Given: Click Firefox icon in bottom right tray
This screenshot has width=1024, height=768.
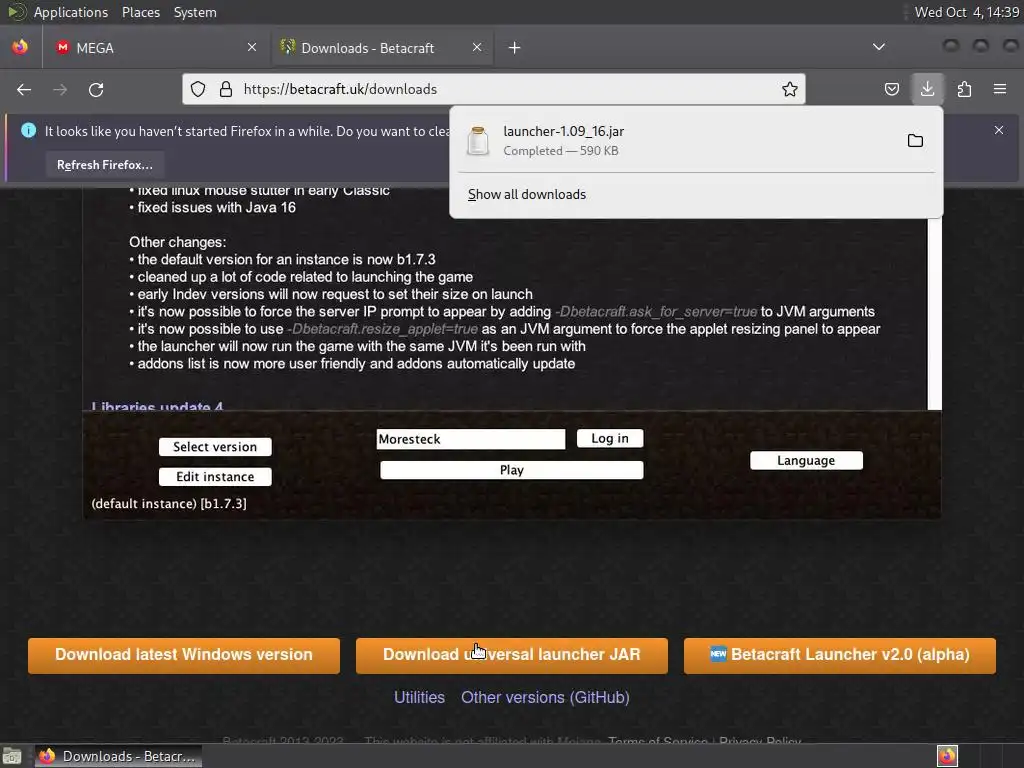Looking at the screenshot, I should [947, 756].
